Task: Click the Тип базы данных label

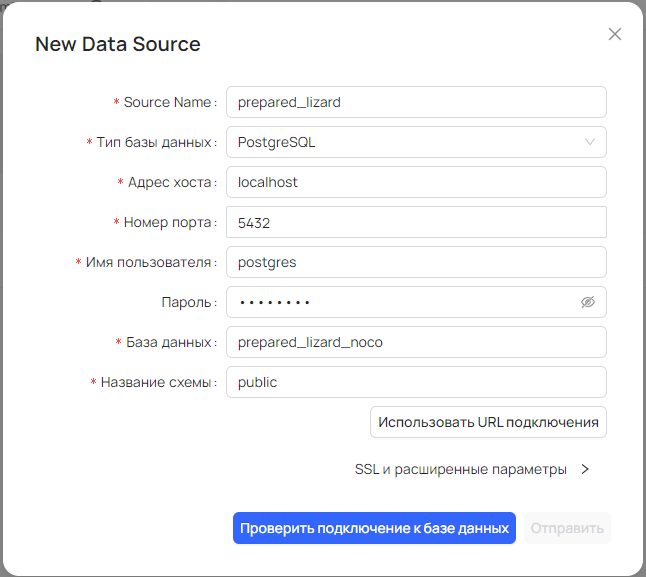Action: pos(155,142)
